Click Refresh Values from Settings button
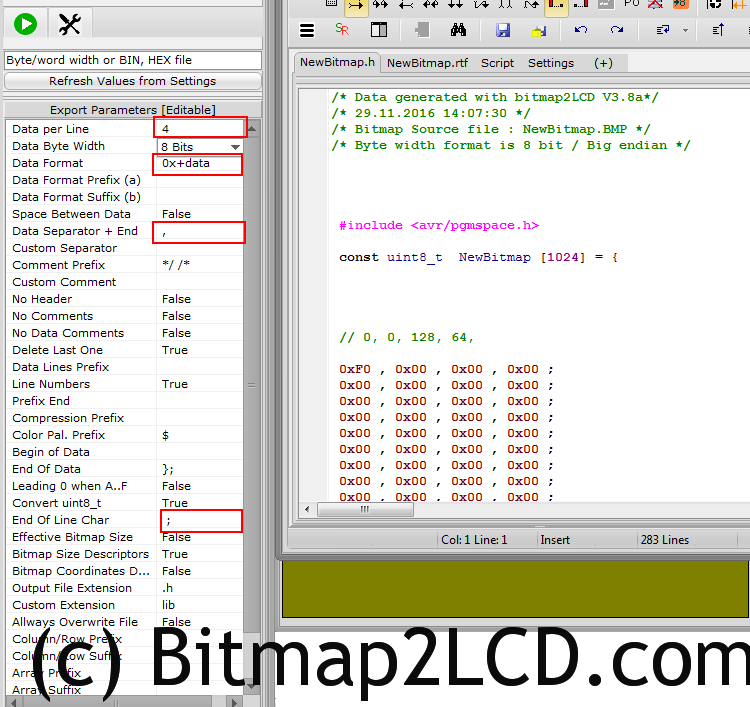Screen dimensions: 750x707 click(132, 81)
